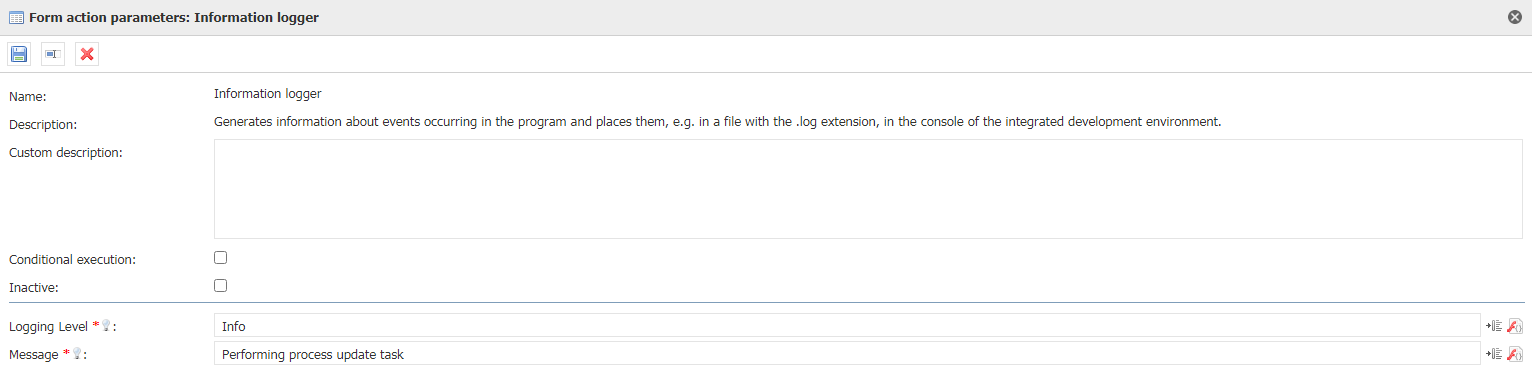Click into the Custom description text area
1532x376 pixels.
(x=868, y=189)
